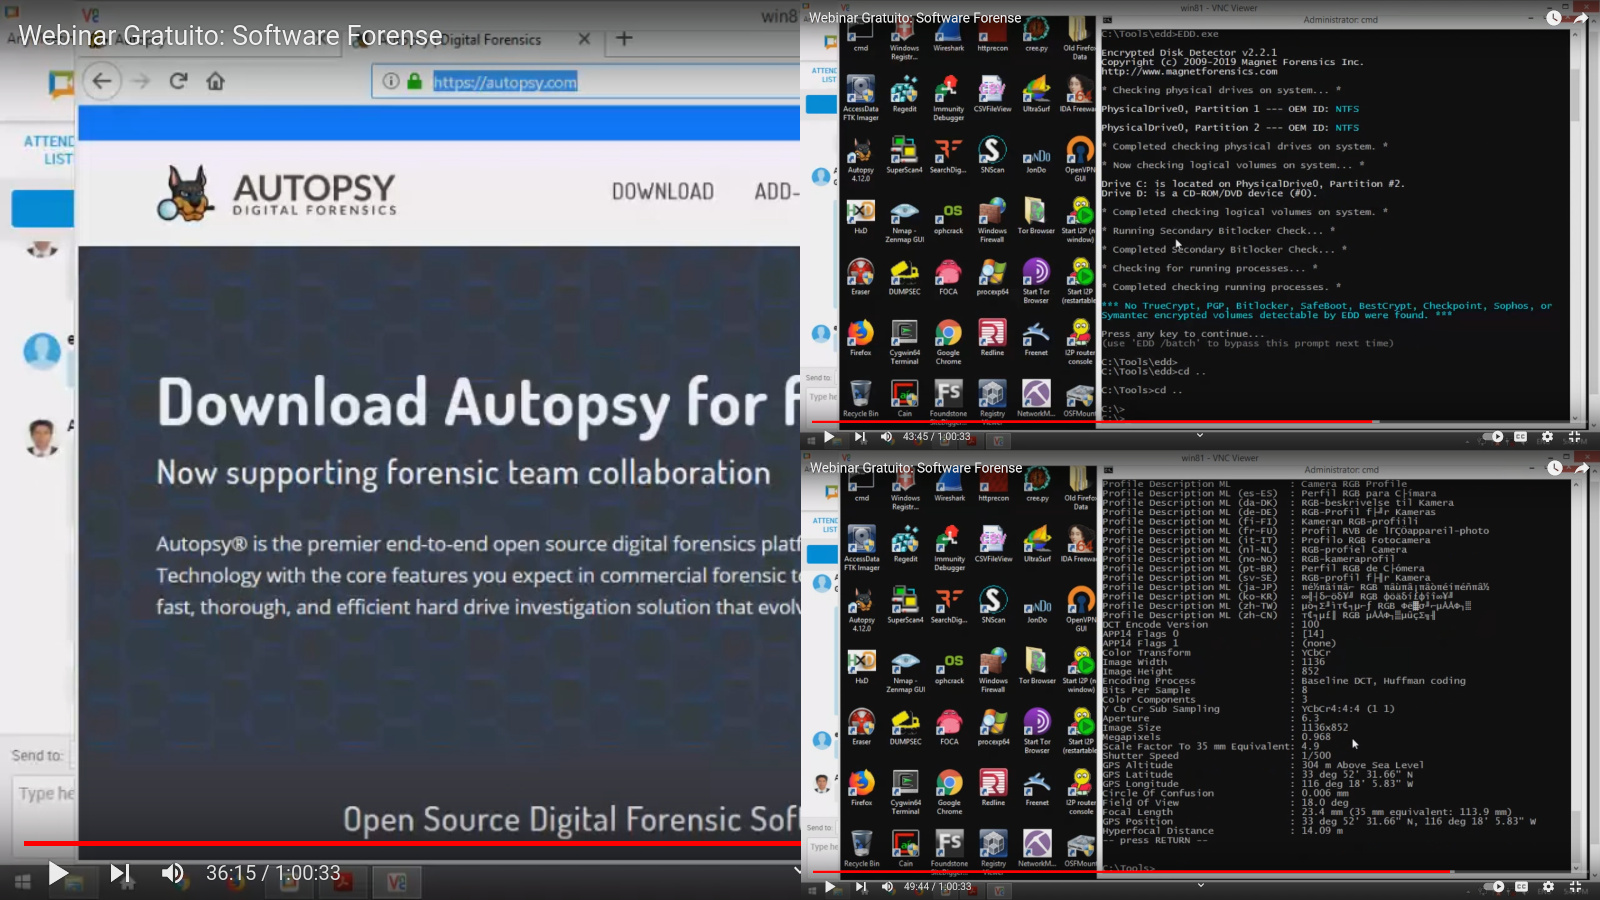Open Wireshark icon in the 43:45 video
The height and width of the screenshot is (900, 1600).
pos(949,36)
